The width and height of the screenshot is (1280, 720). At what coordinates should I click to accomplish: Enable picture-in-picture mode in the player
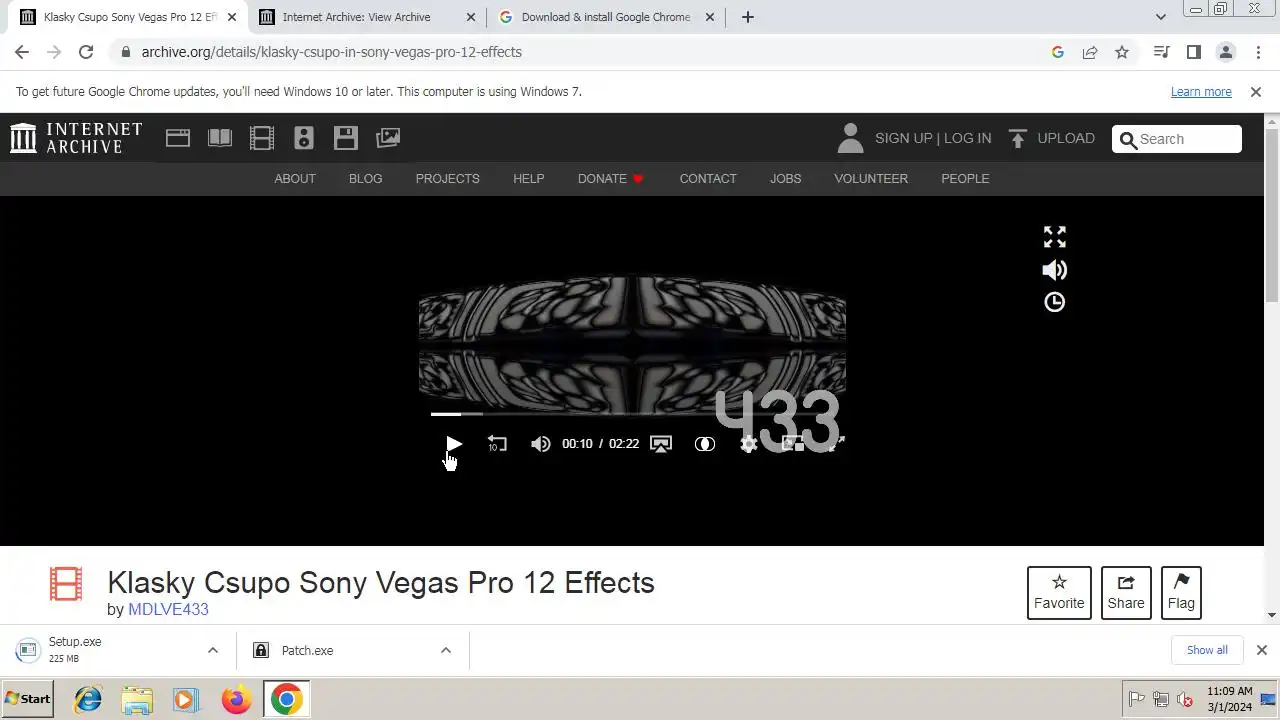pyautogui.click(x=792, y=444)
